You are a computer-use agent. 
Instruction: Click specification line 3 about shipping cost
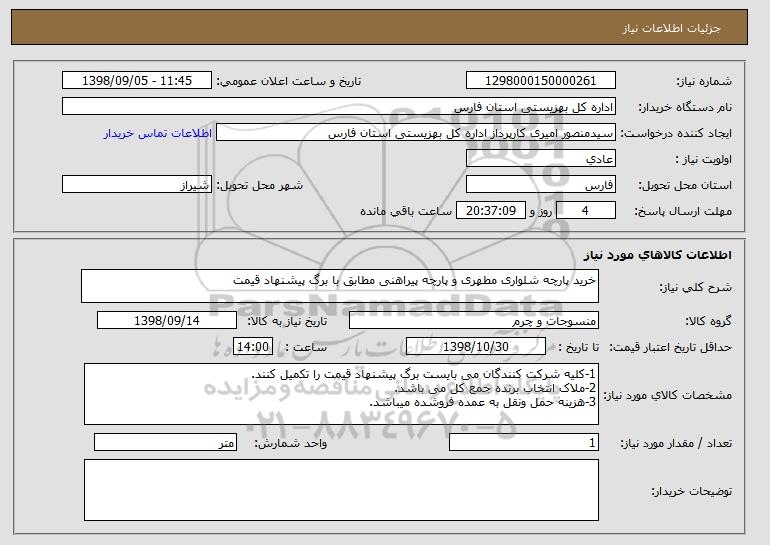482,403
